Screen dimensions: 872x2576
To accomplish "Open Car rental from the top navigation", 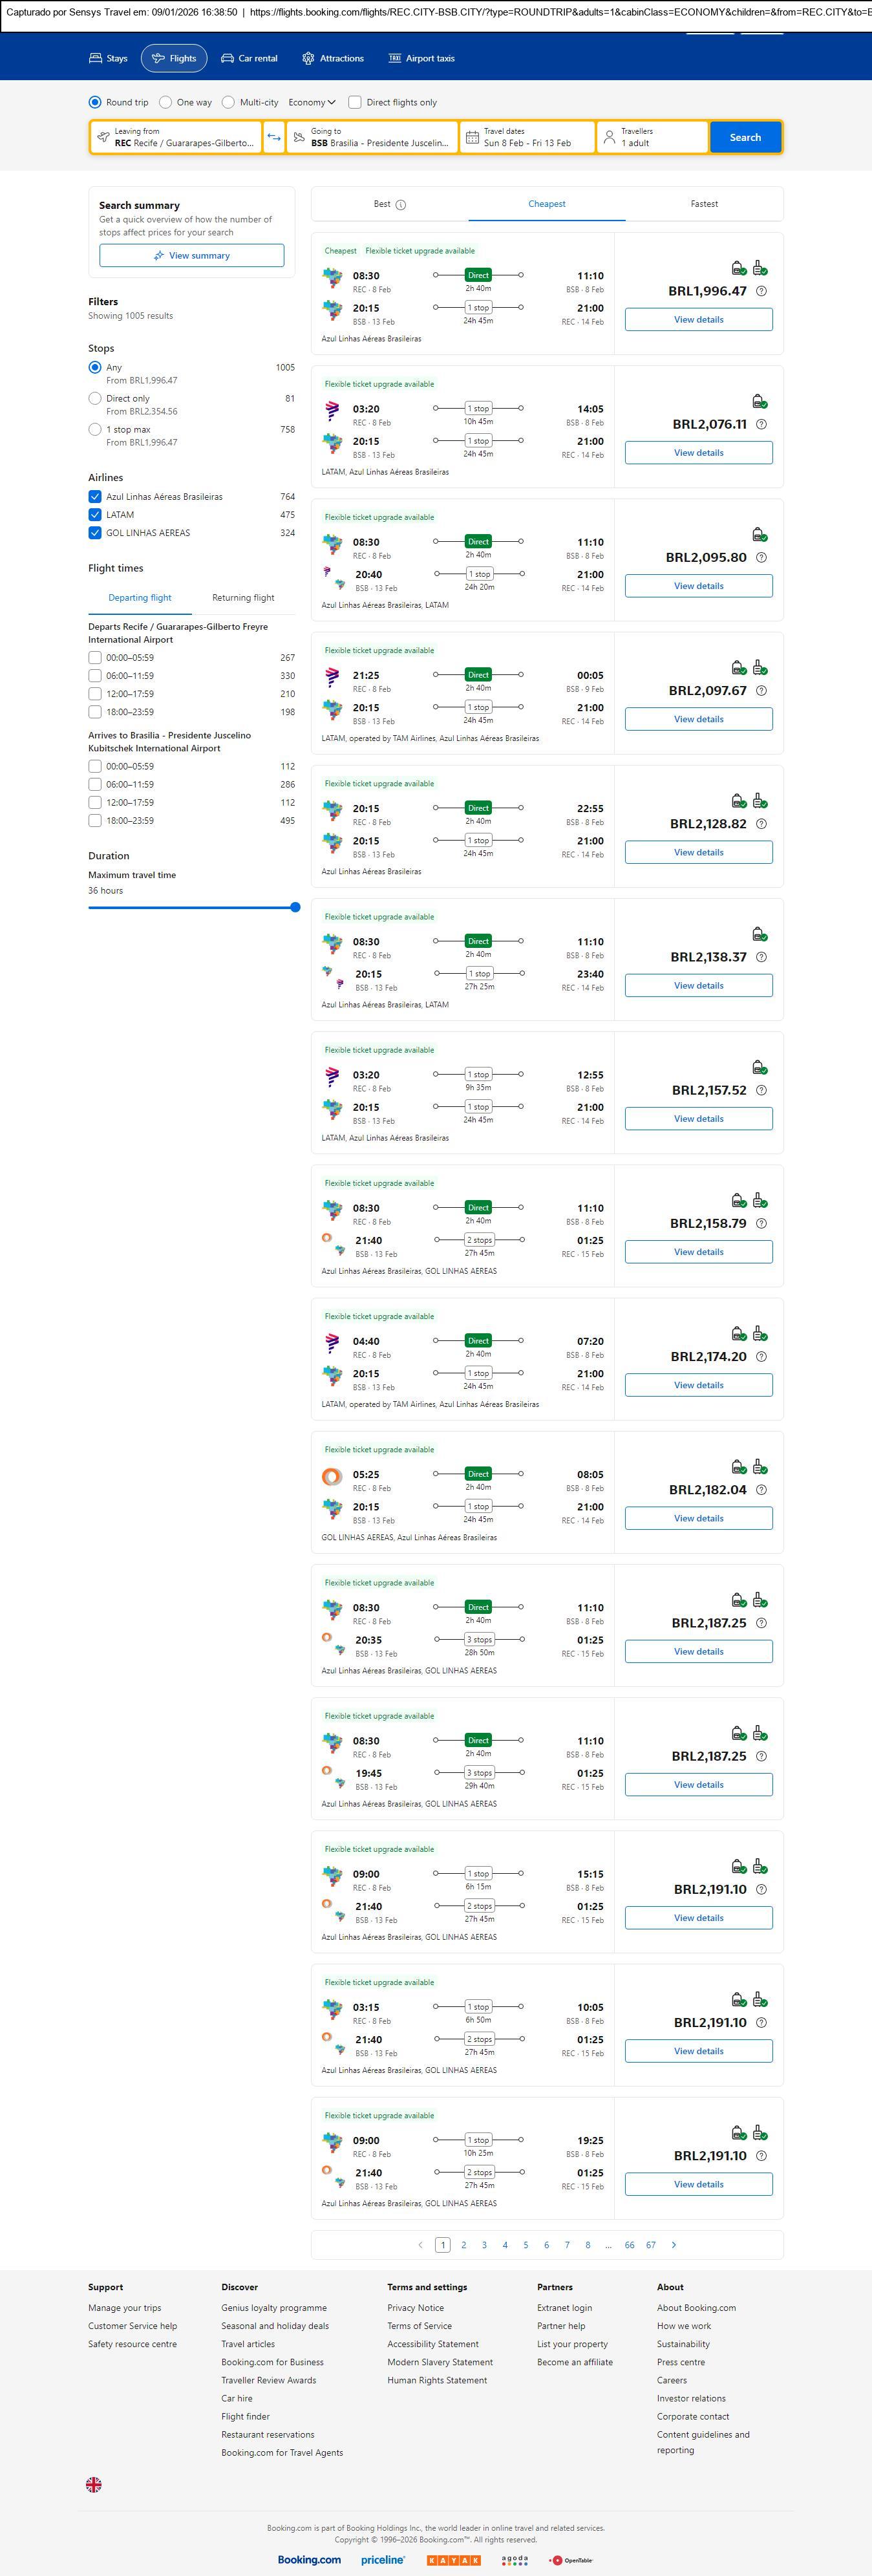I will point(249,58).
